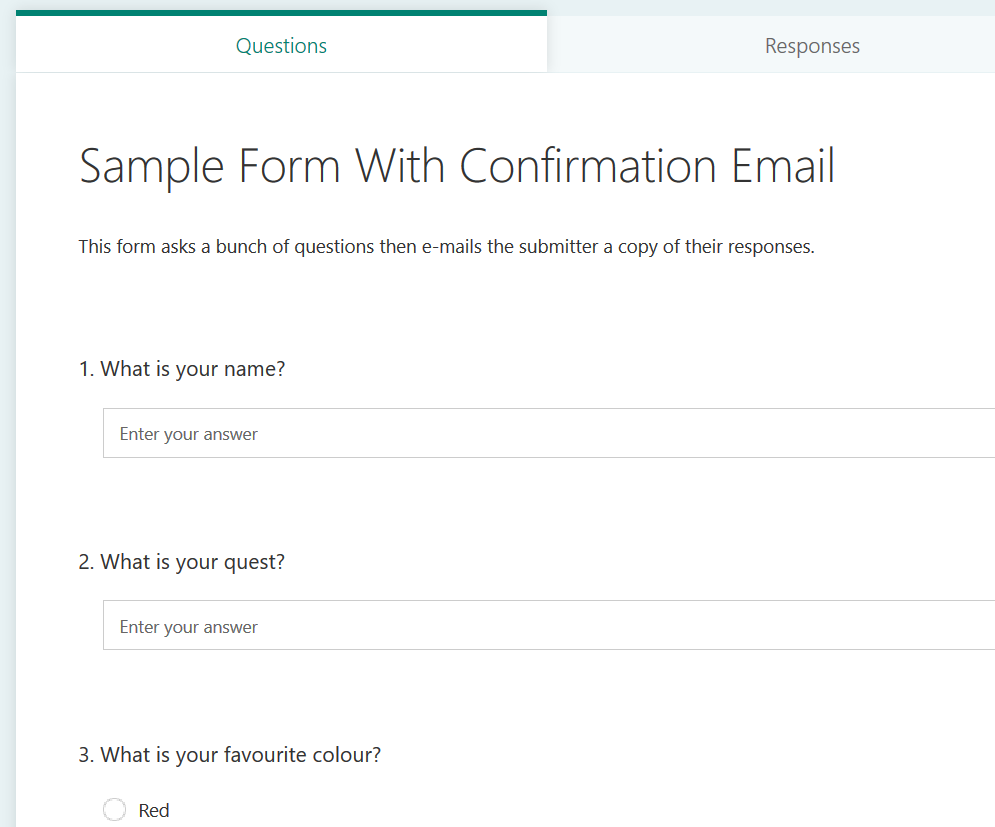The image size is (995, 827).
Task: Focus the answer field under name question
Action: coord(548,434)
